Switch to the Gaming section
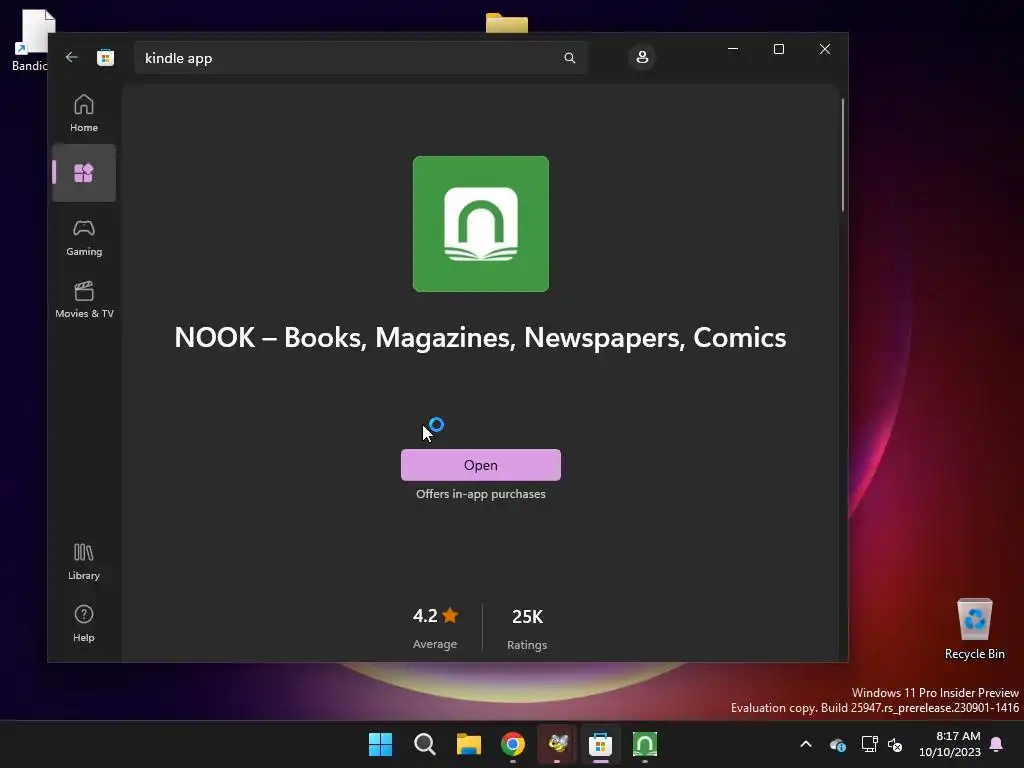The width and height of the screenshot is (1024, 768). pyautogui.click(x=84, y=238)
